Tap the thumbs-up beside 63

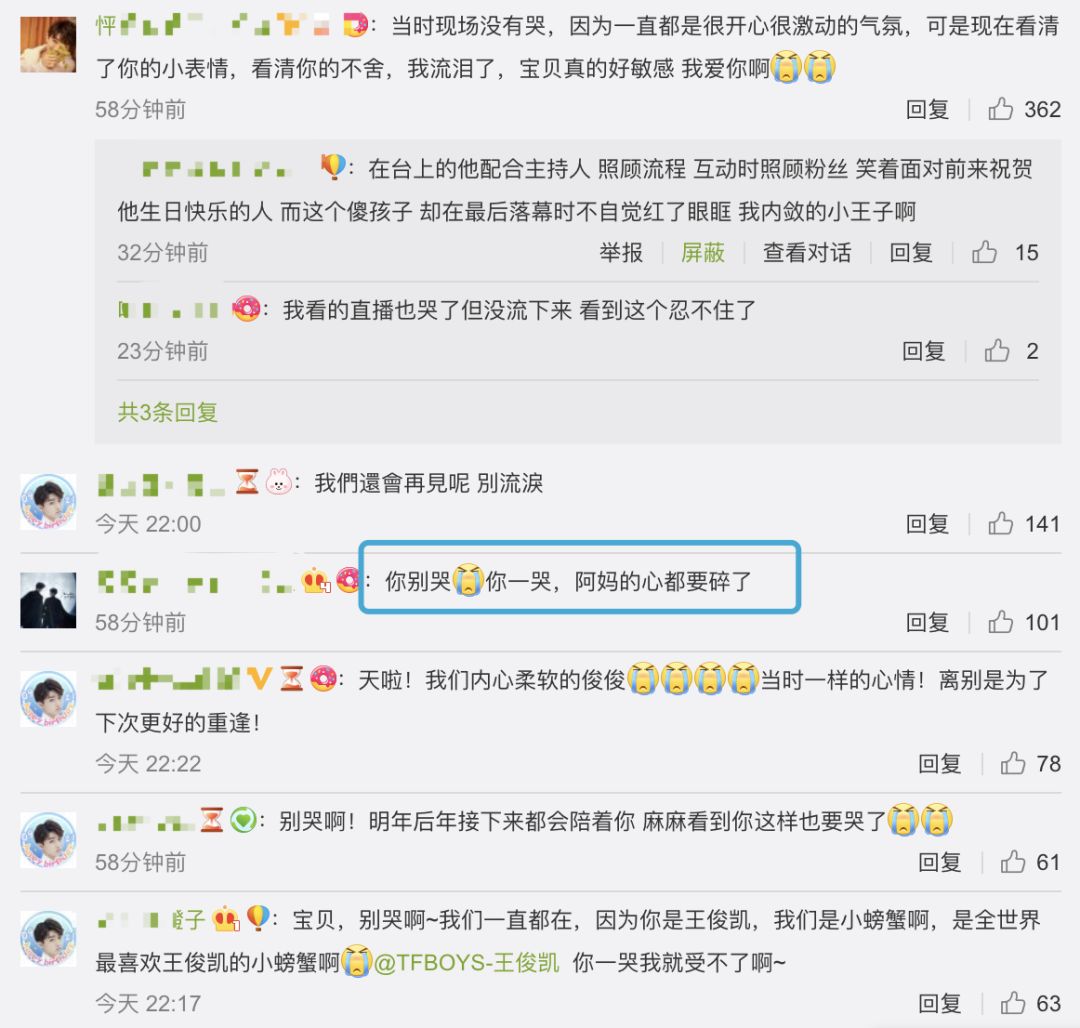click(x=1012, y=1003)
